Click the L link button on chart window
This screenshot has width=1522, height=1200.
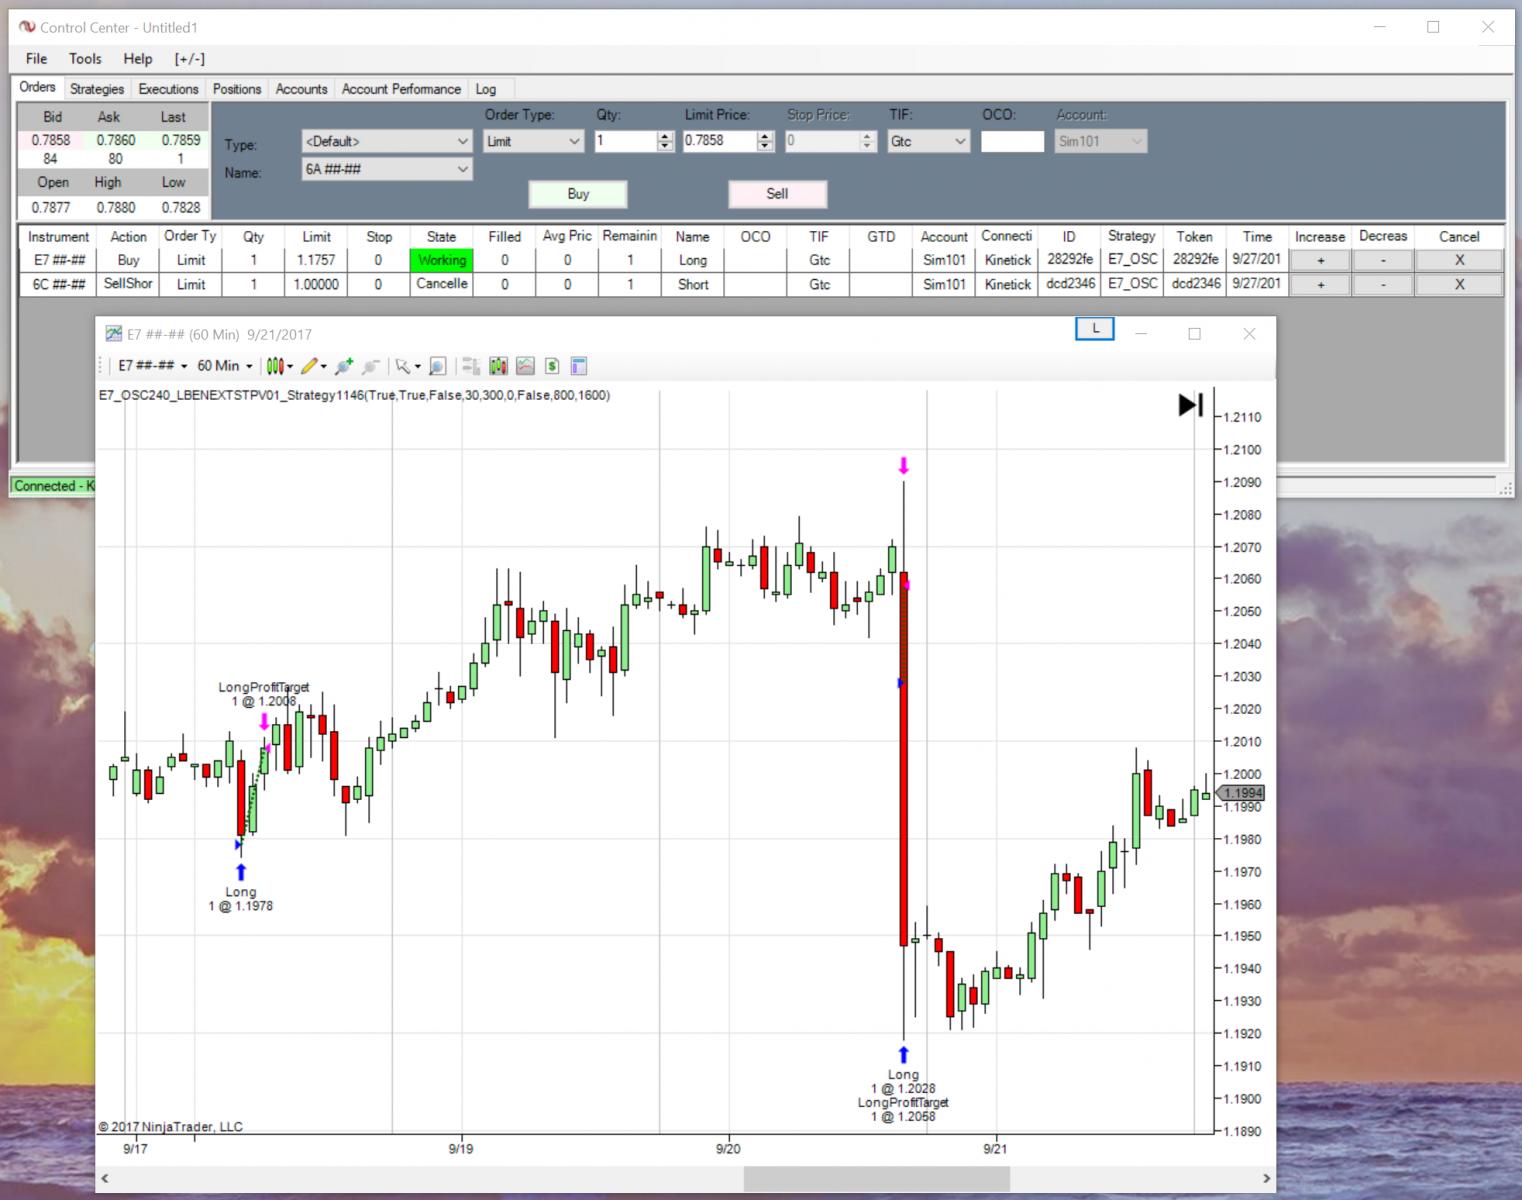1095,329
